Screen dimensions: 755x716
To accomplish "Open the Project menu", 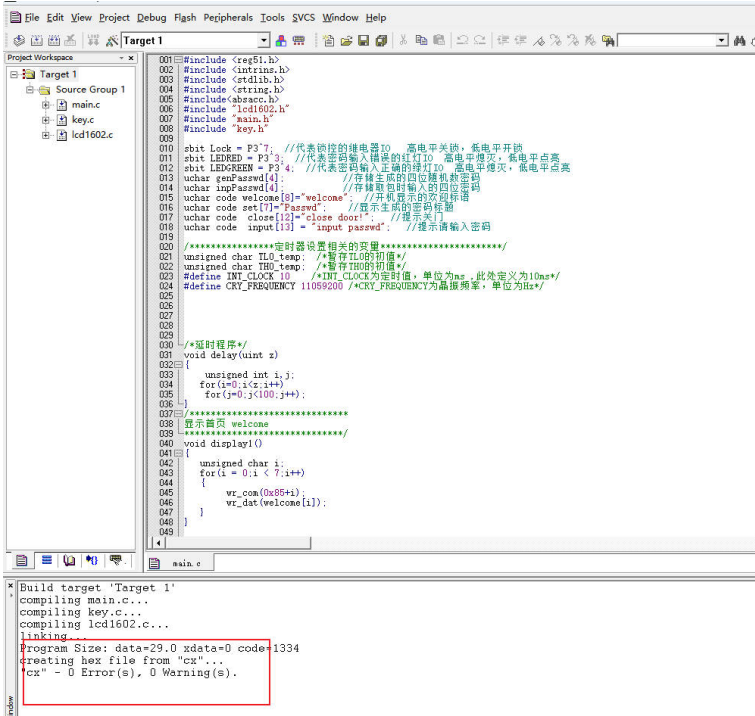I will click(114, 18).
